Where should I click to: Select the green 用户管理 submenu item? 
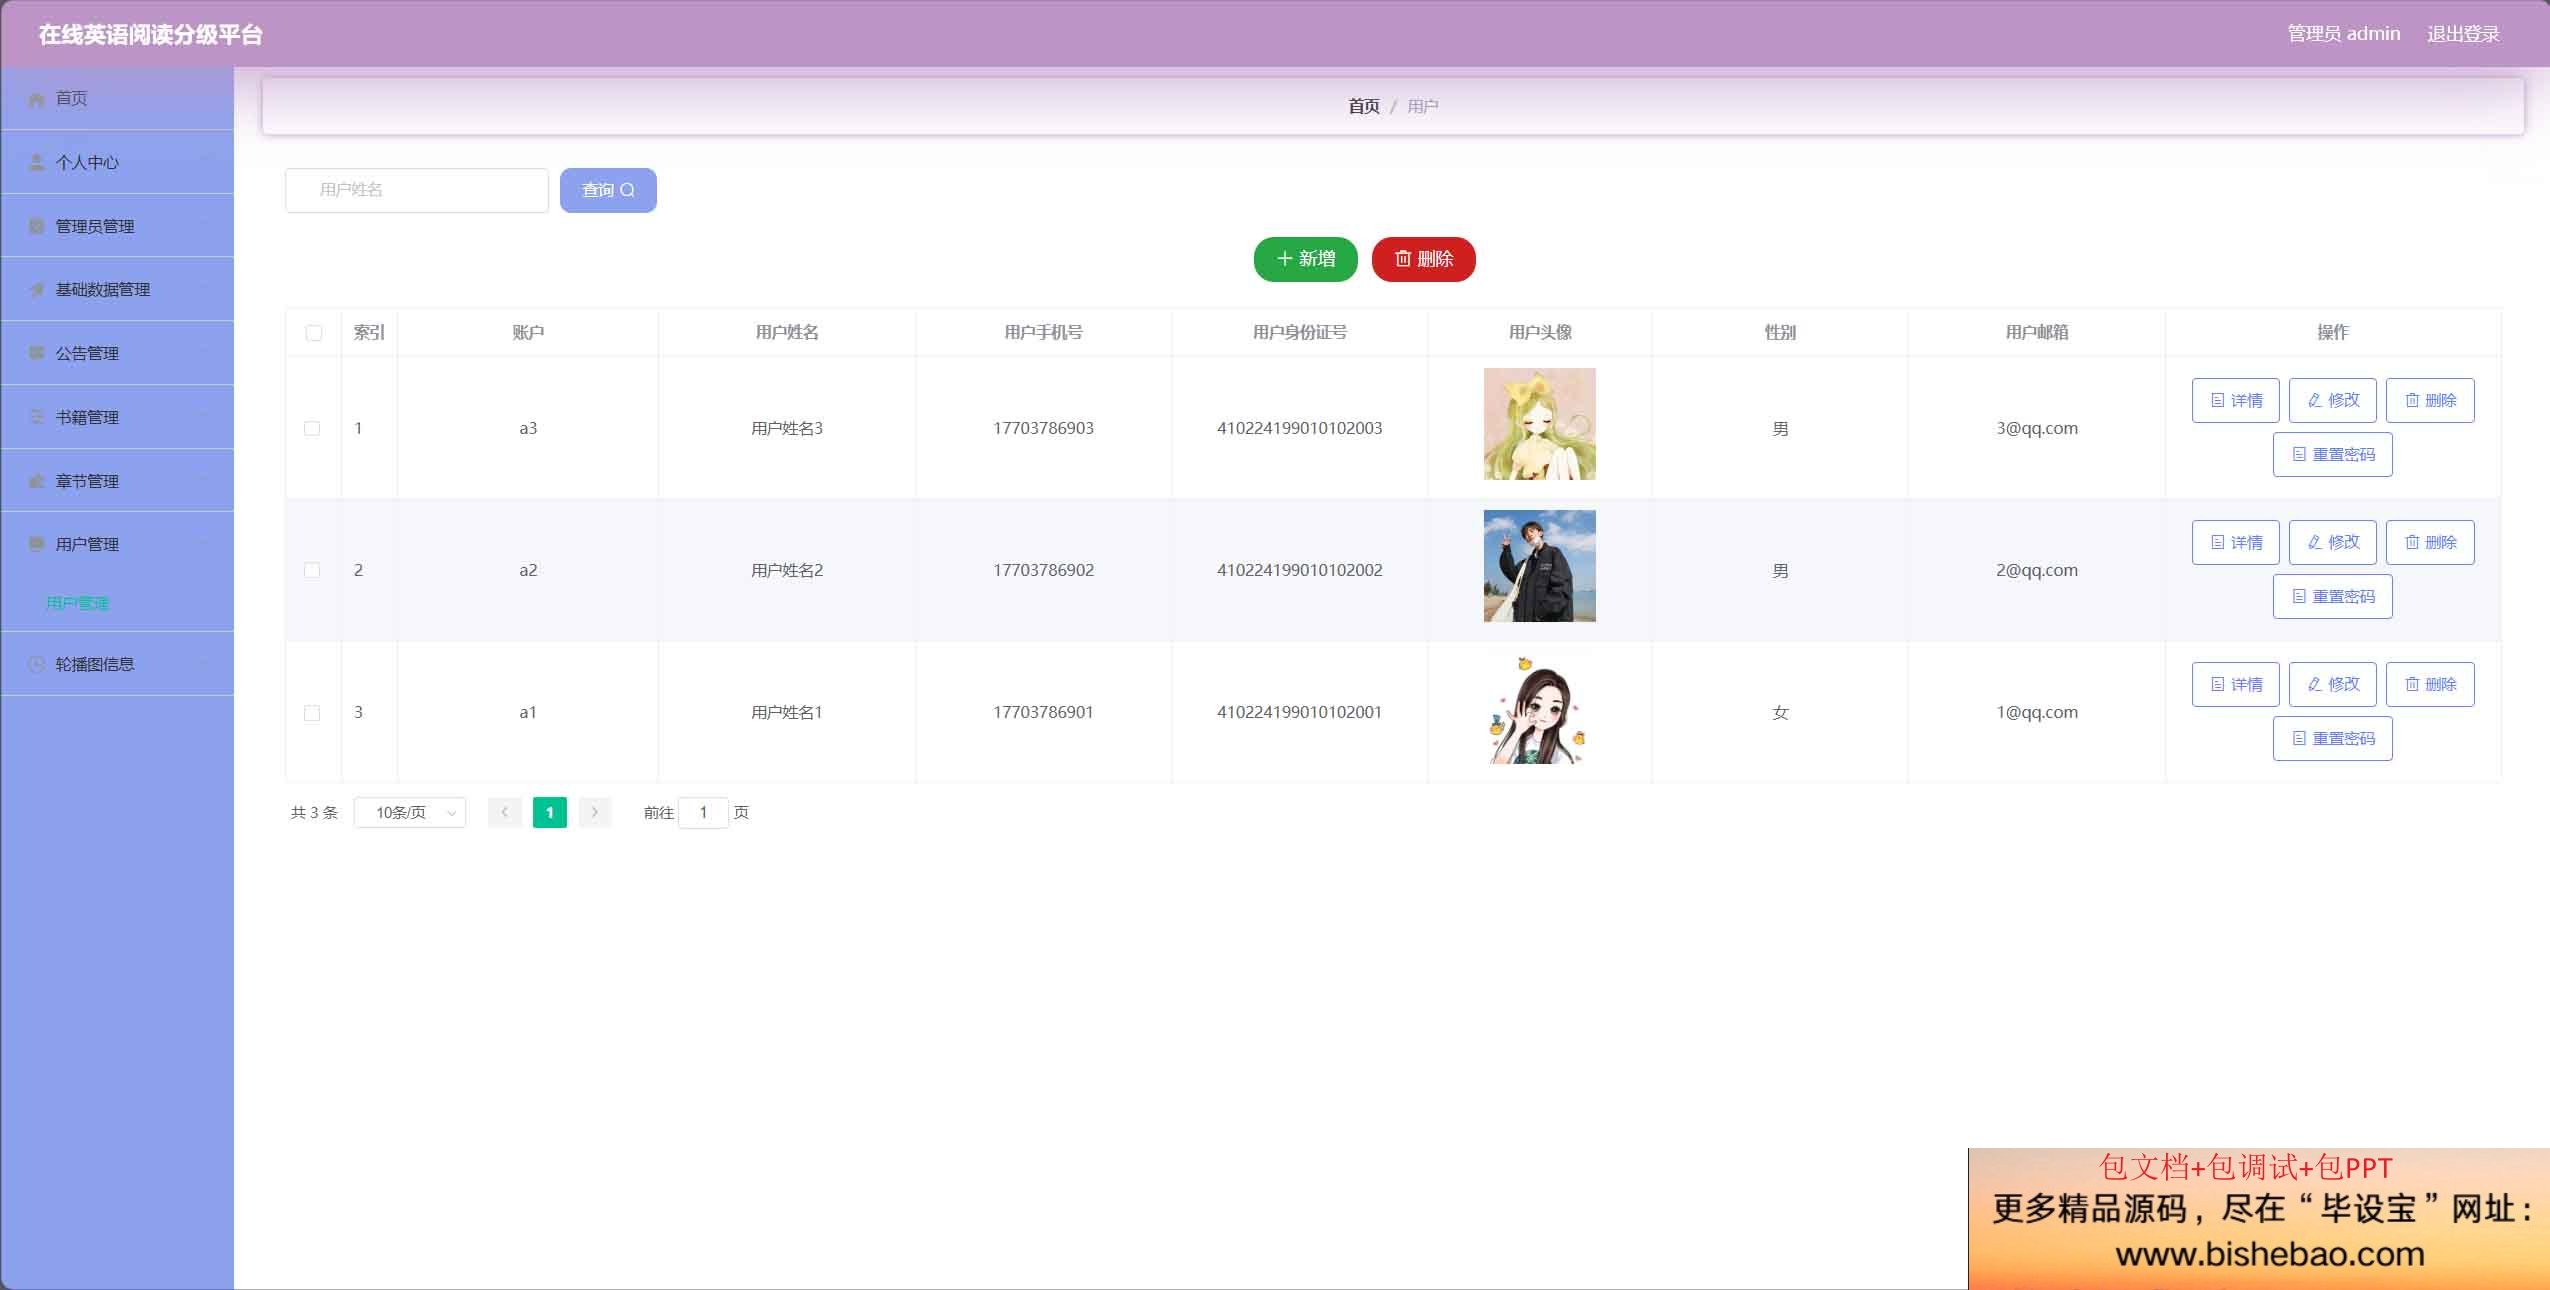click(77, 603)
